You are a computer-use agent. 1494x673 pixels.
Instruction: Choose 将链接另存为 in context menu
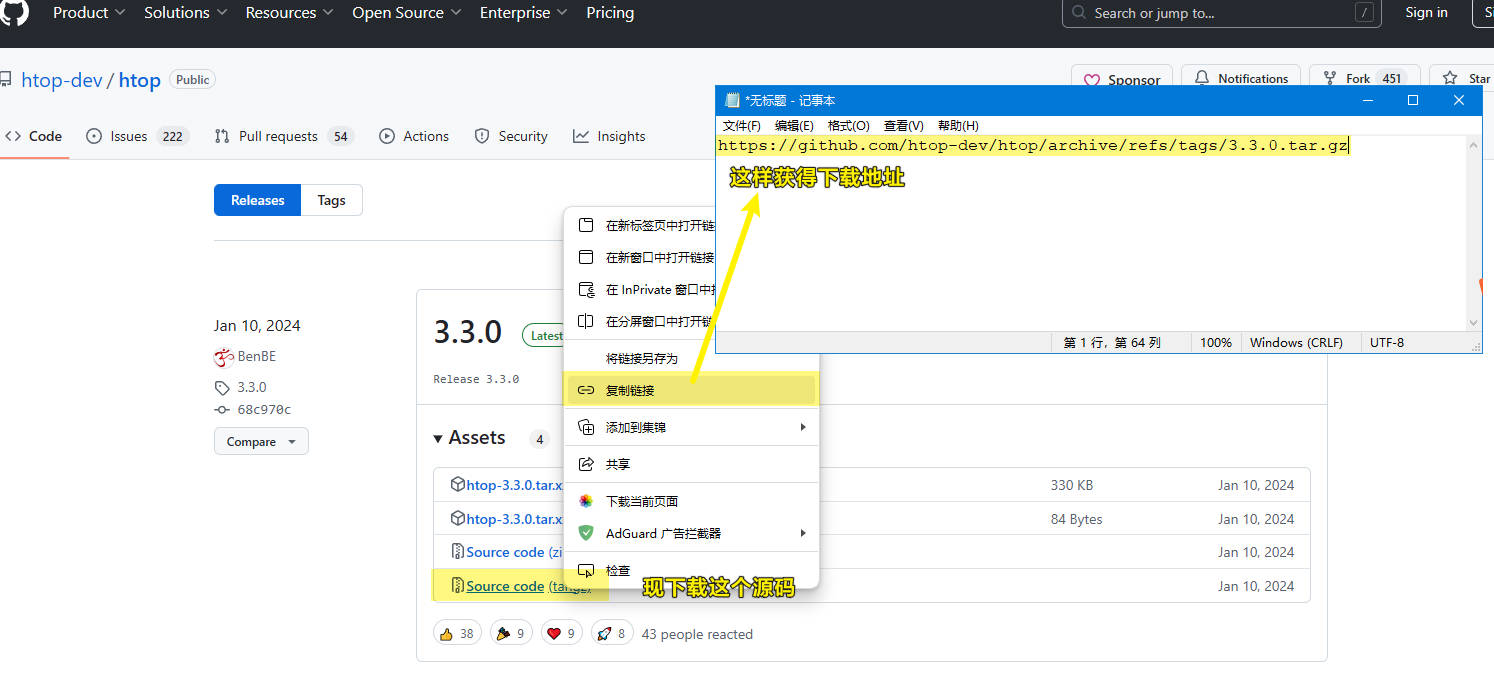pyautogui.click(x=692, y=358)
